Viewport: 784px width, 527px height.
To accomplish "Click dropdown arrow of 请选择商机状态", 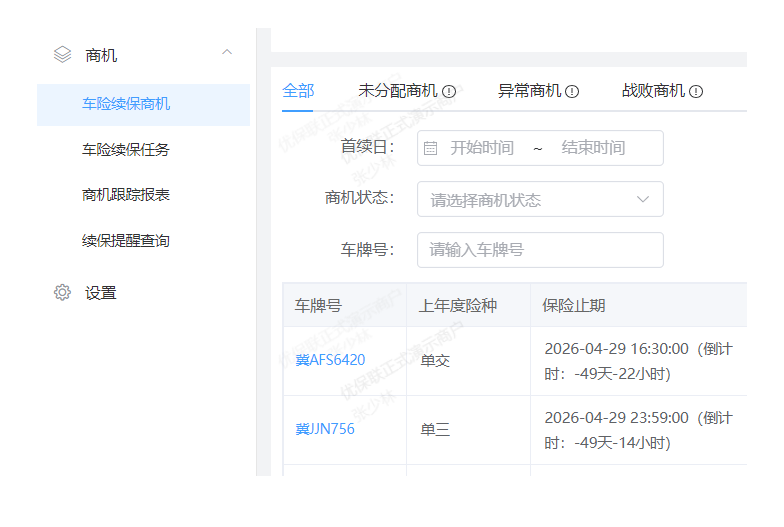I will tap(643, 199).
